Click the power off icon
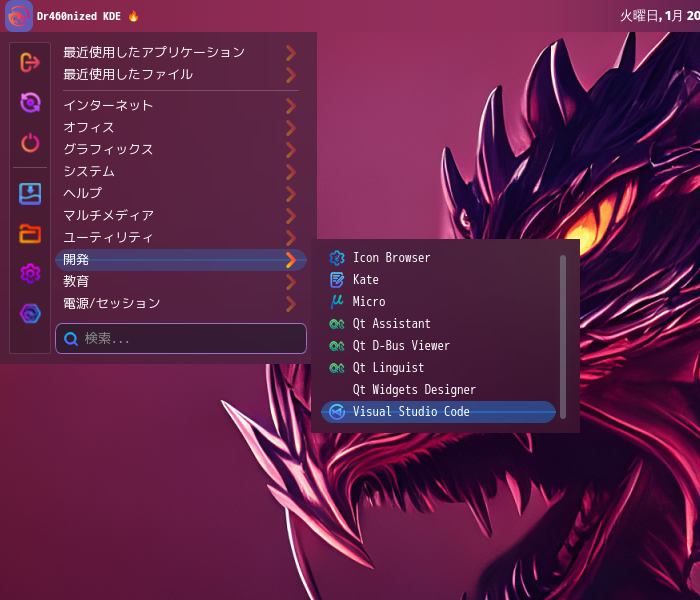This screenshot has height=600, width=700. [30, 143]
